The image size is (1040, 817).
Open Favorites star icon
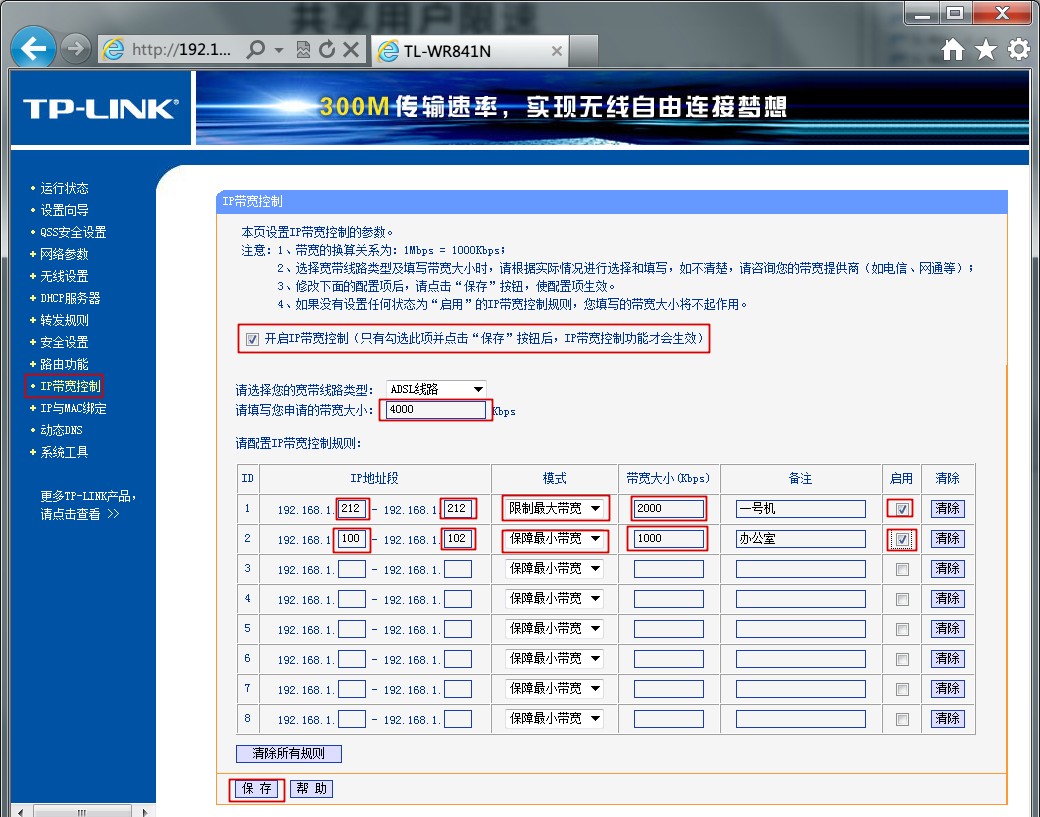coord(986,49)
